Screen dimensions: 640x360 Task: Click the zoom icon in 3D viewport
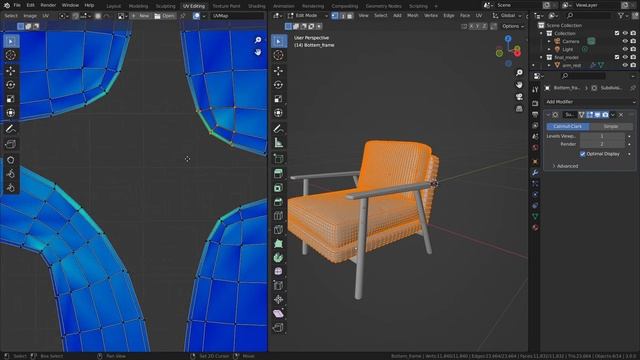click(x=519, y=73)
